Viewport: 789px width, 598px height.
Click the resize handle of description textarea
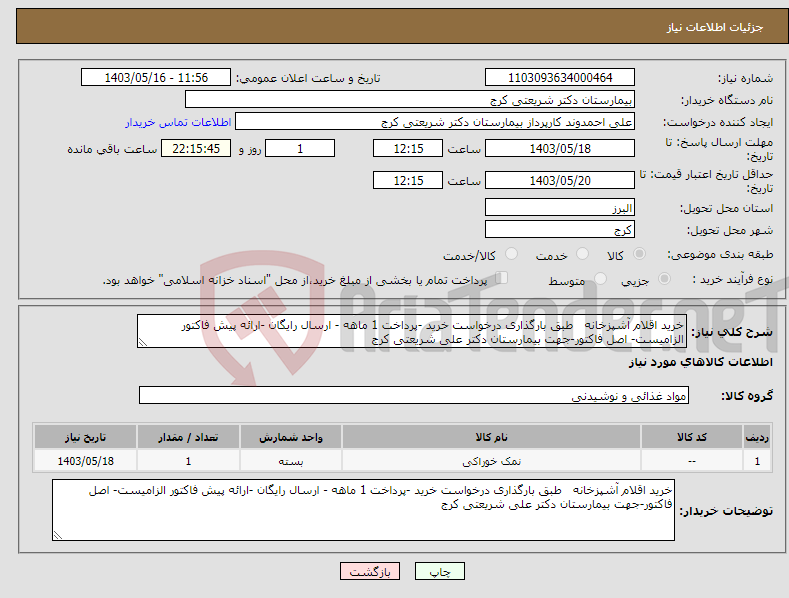tap(143, 342)
